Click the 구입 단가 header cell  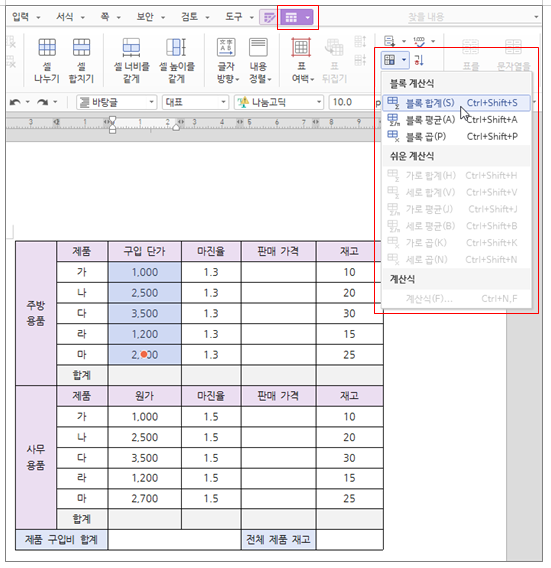coord(145,251)
